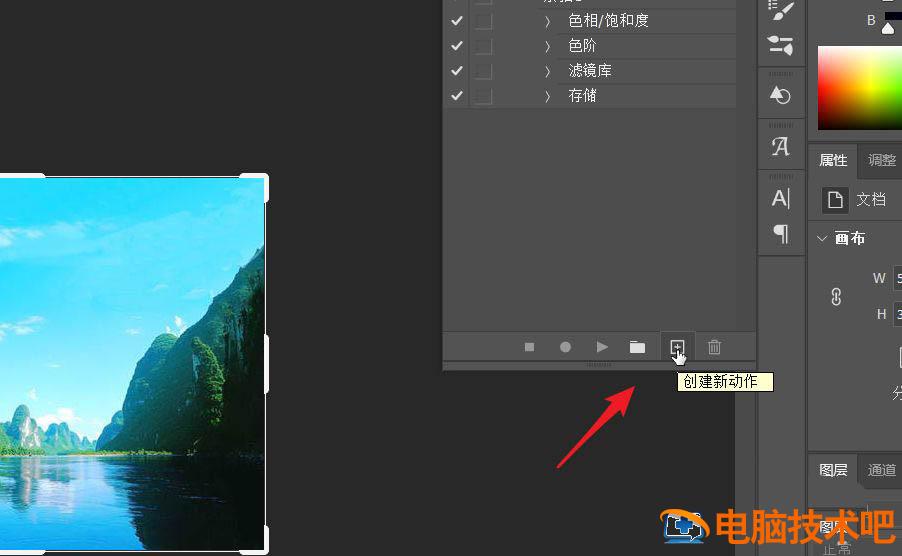Open the Character panel icon
Image resolution: width=902 pixels, height=556 pixels.
(x=781, y=198)
